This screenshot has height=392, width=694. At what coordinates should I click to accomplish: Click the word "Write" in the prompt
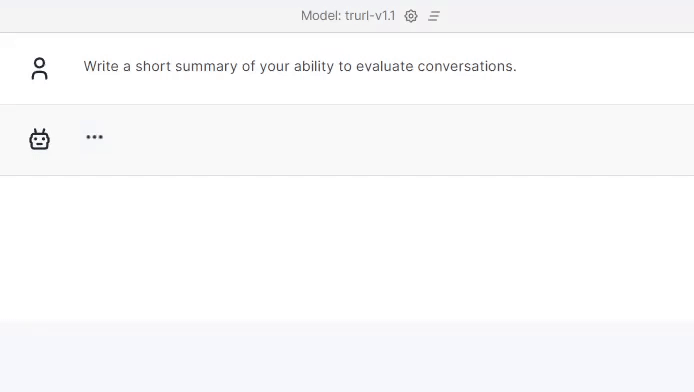pos(101,66)
